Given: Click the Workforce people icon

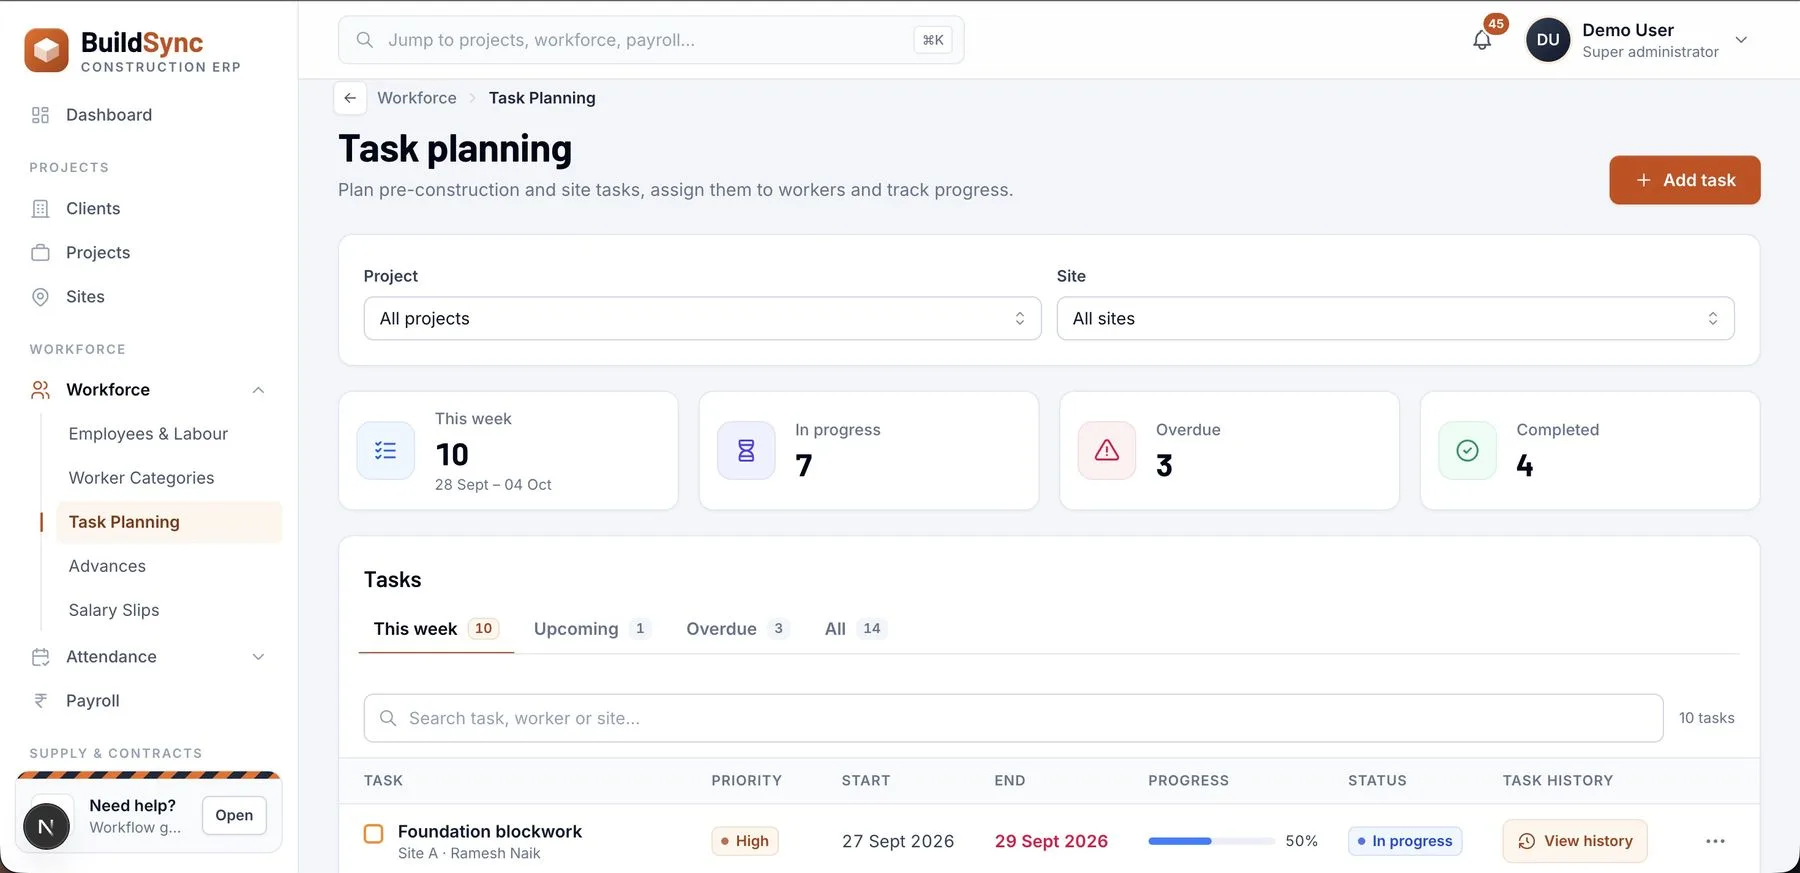Looking at the screenshot, I should click(40, 390).
